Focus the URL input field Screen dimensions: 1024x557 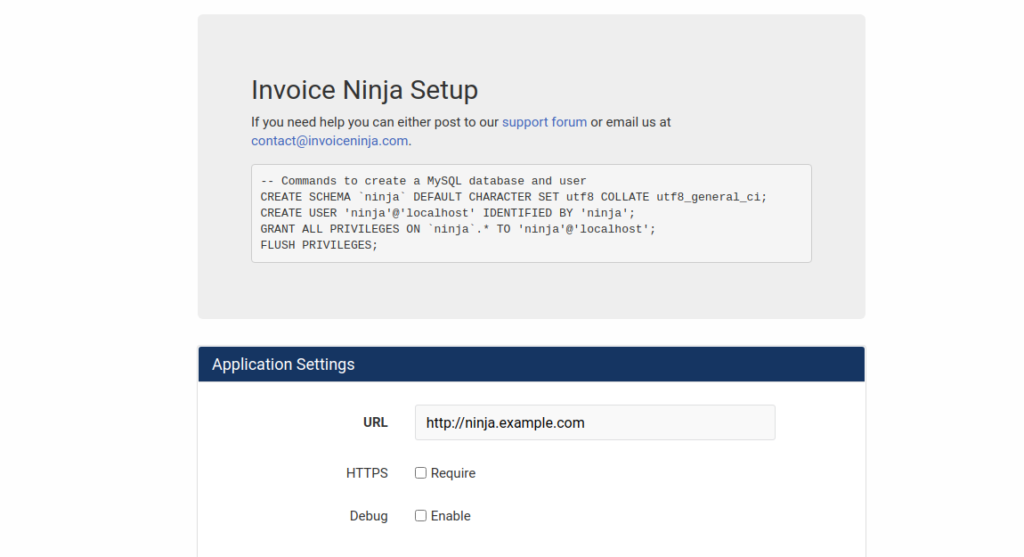click(x=595, y=422)
